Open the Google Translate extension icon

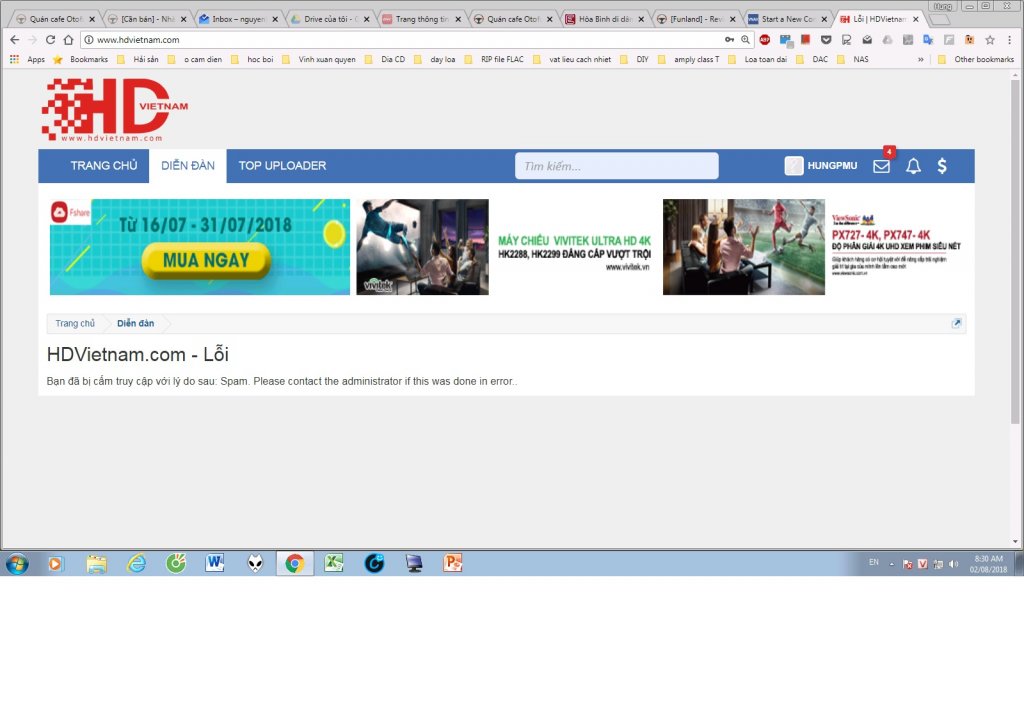[928, 40]
